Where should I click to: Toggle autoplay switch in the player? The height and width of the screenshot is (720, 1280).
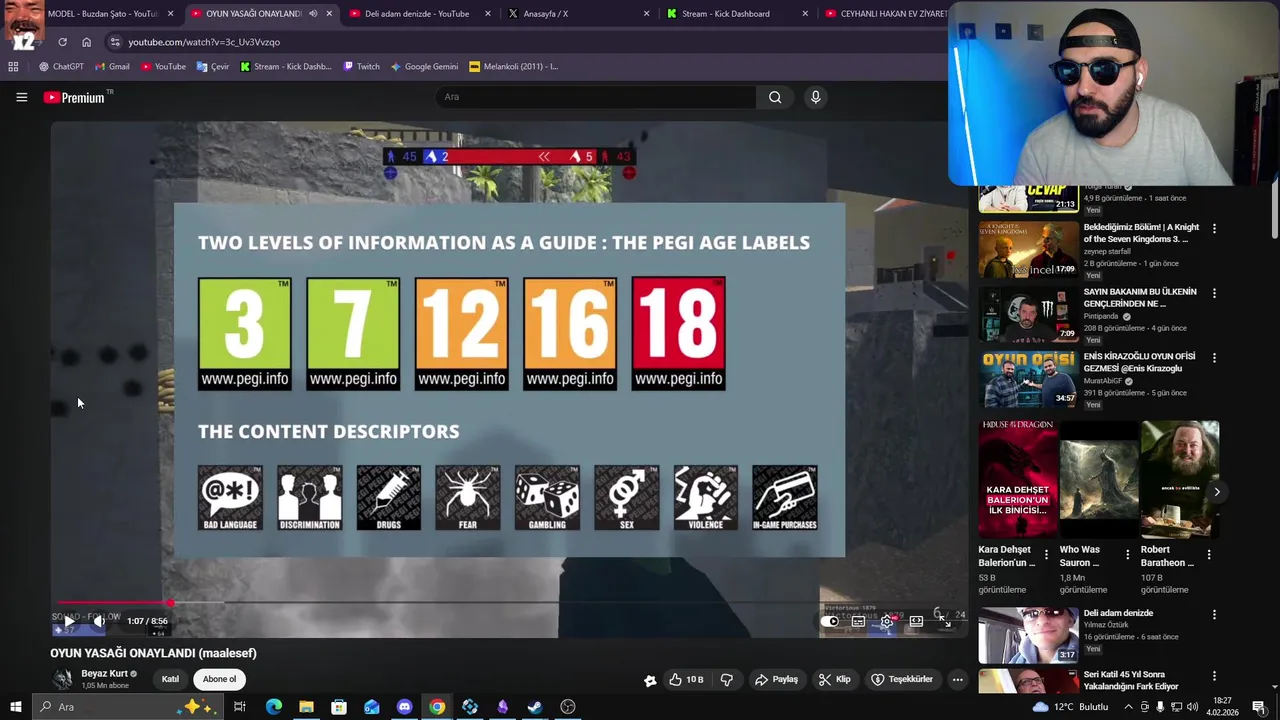coord(830,621)
